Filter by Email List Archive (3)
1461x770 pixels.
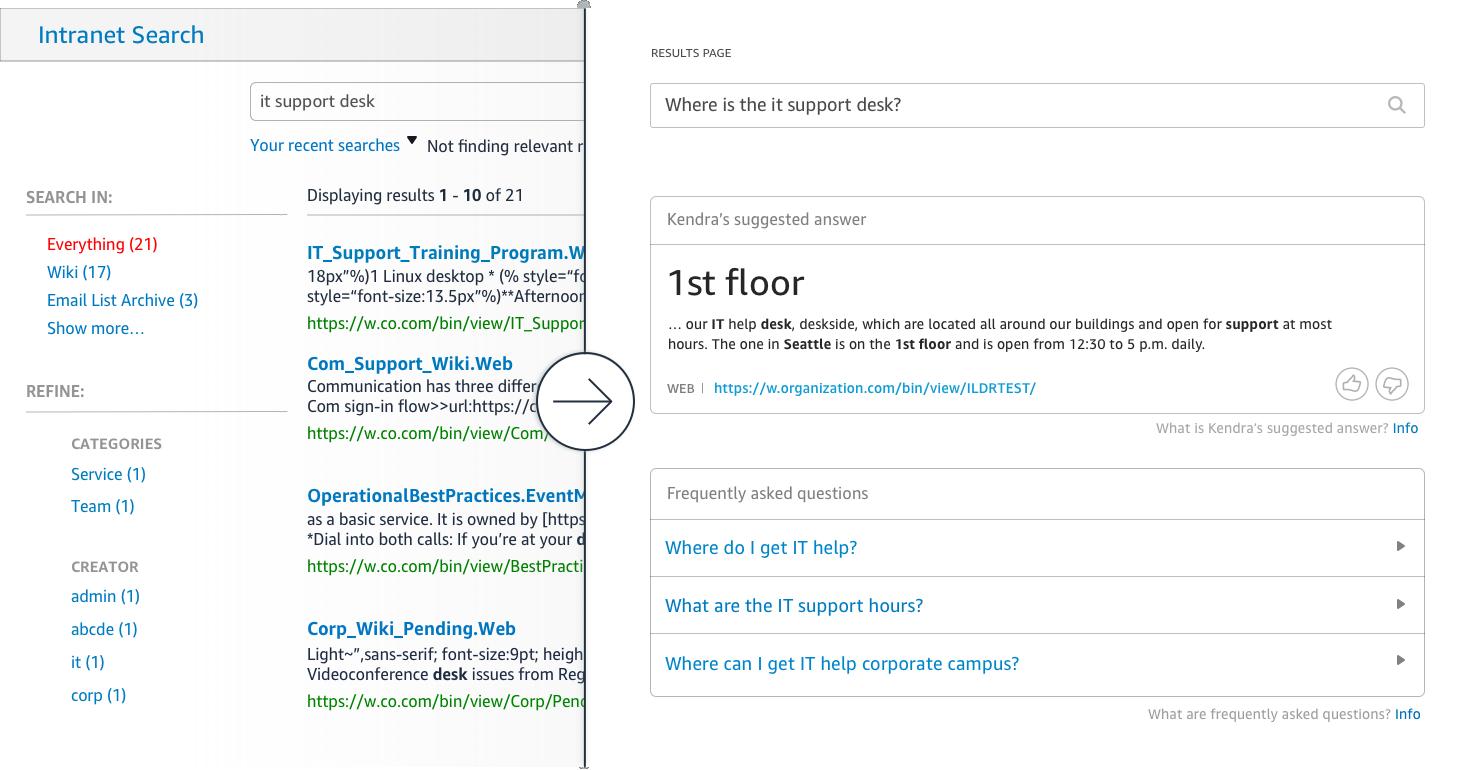(122, 300)
